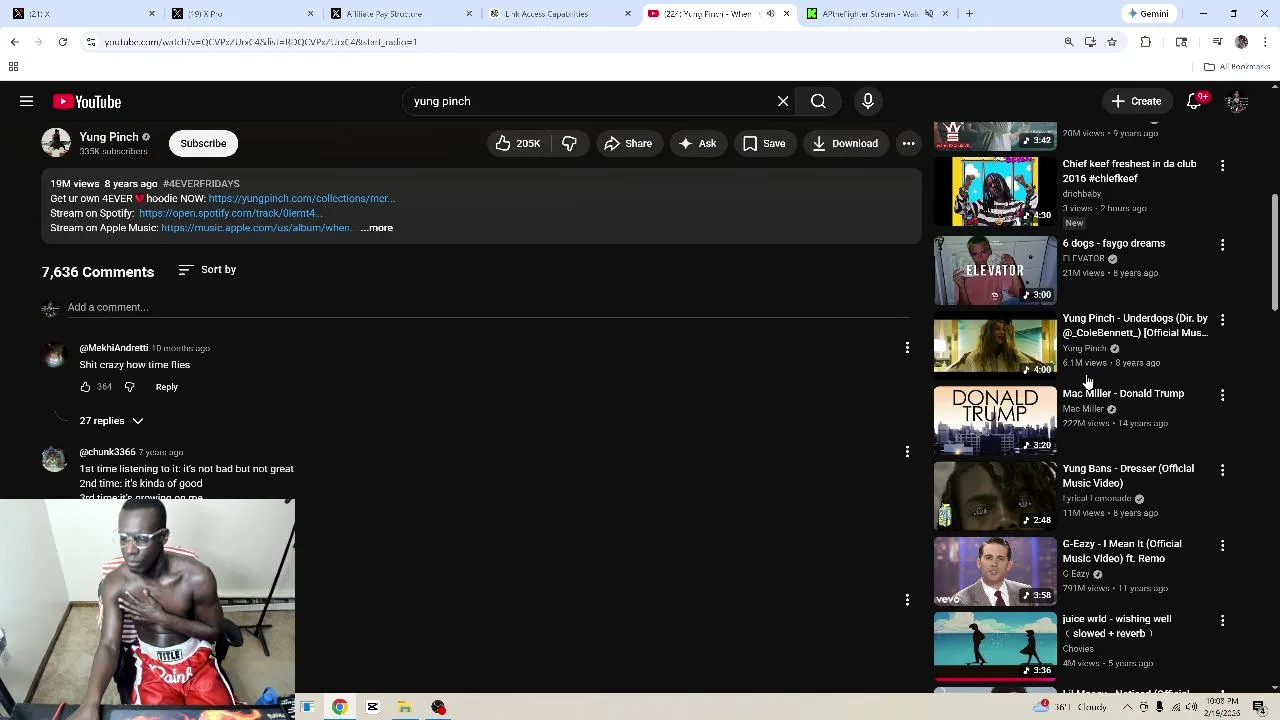The height and width of the screenshot is (720, 1280).
Task: Open the Chrome extensions puzzle icon
Action: (x=1146, y=42)
